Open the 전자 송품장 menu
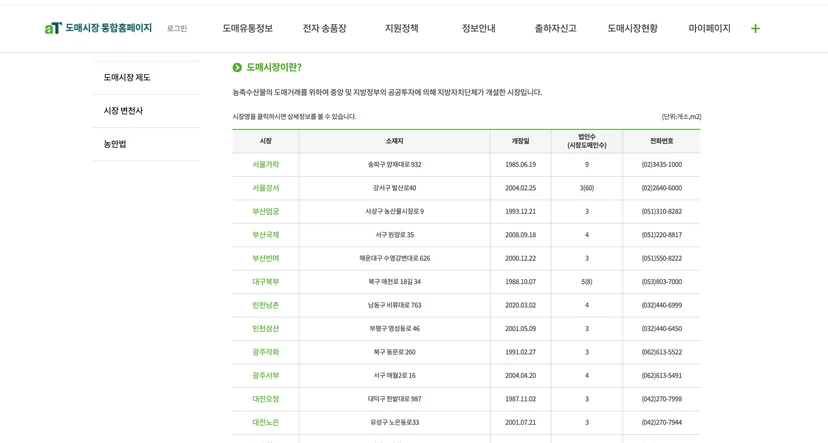Image resolution: width=828 pixels, height=443 pixels. click(x=325, y=29)
